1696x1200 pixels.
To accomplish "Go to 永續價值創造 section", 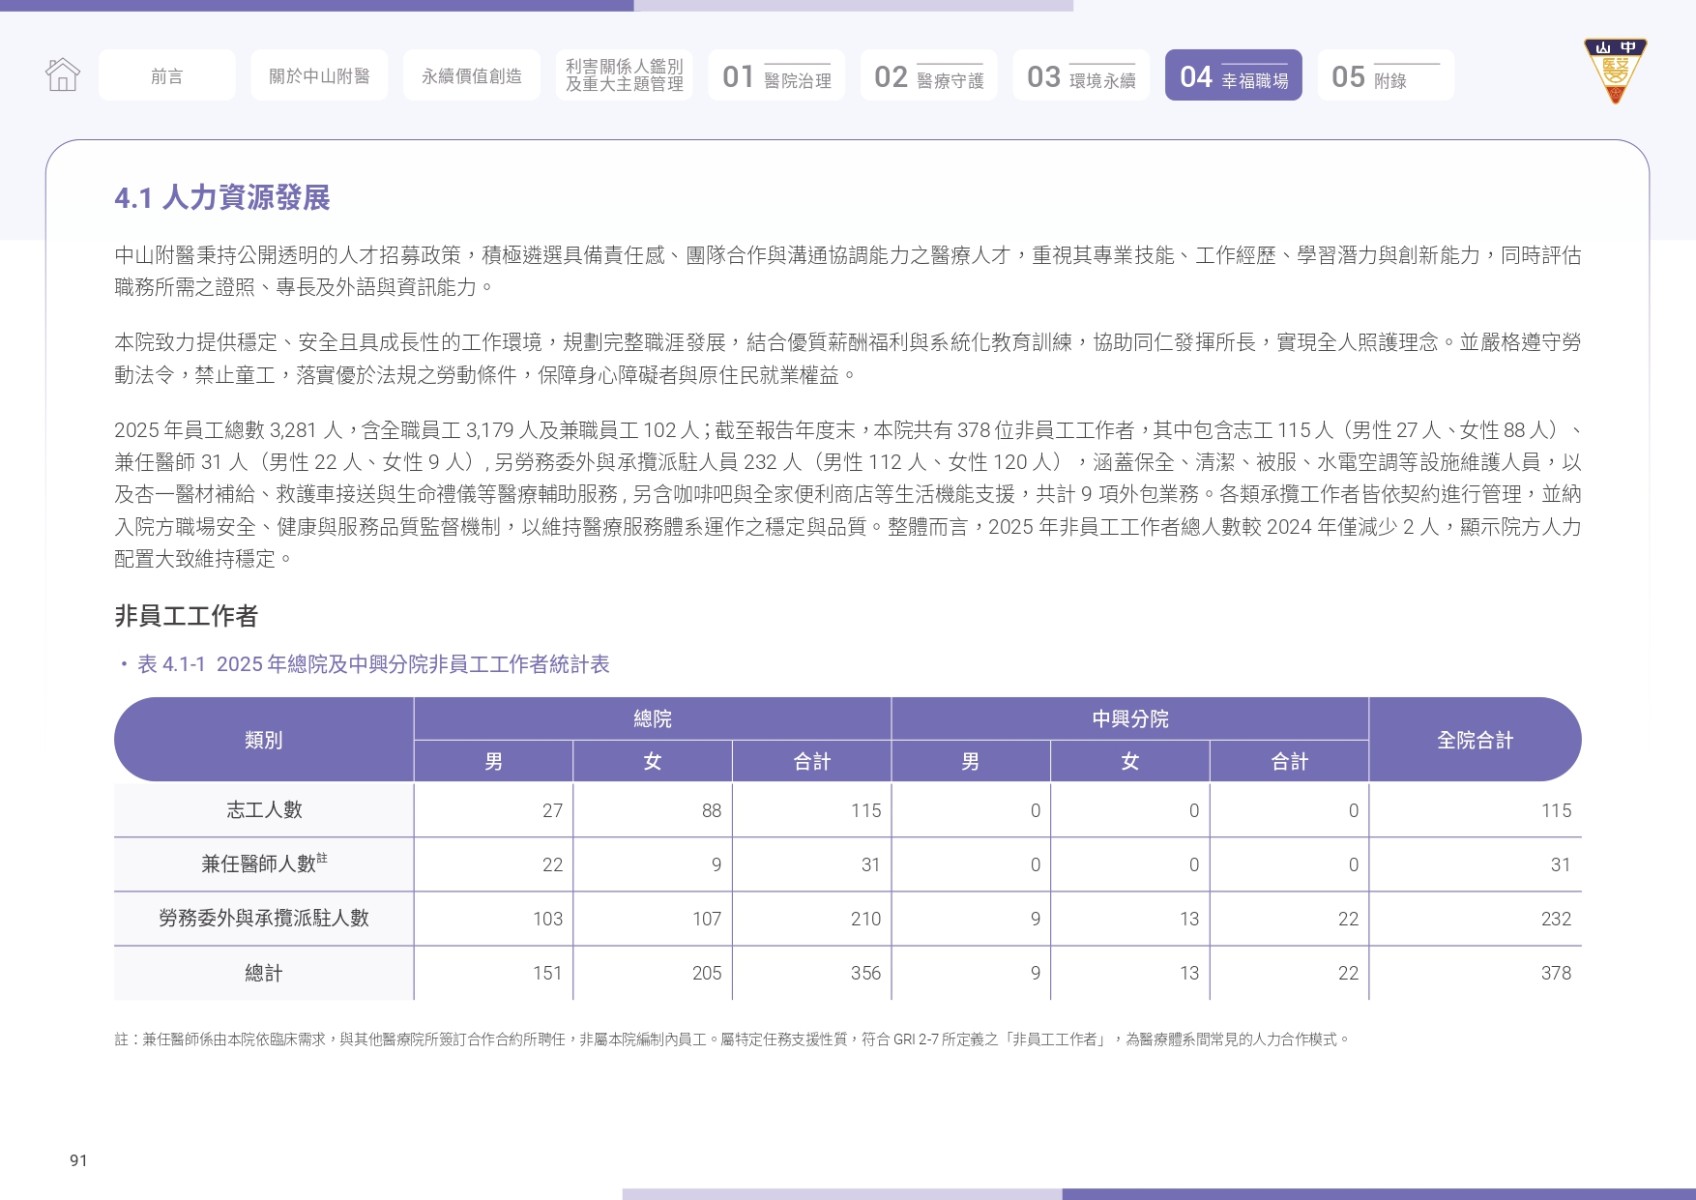I will [x=472, y=75].
